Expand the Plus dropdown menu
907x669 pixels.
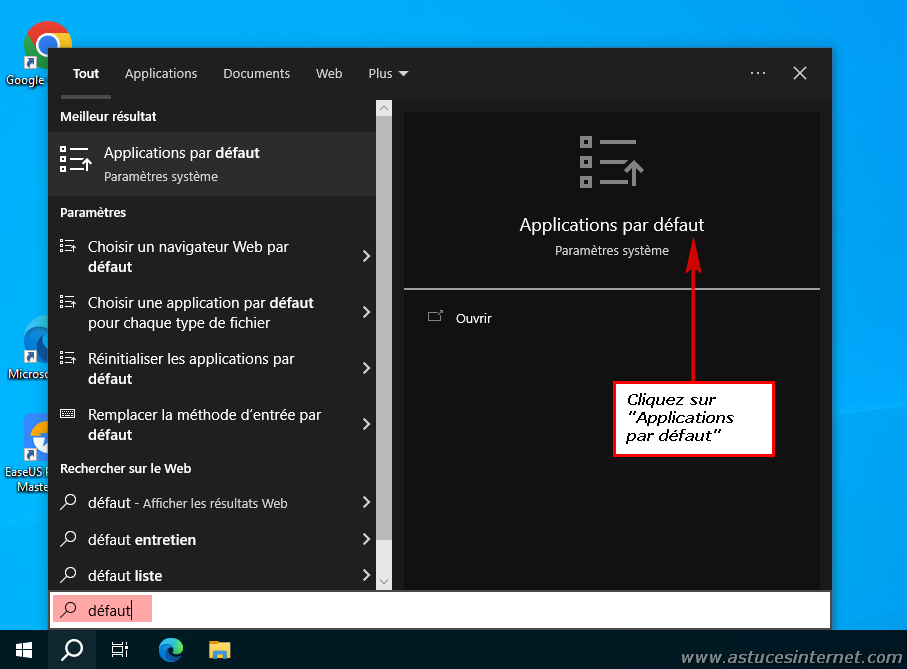(388, 73)
